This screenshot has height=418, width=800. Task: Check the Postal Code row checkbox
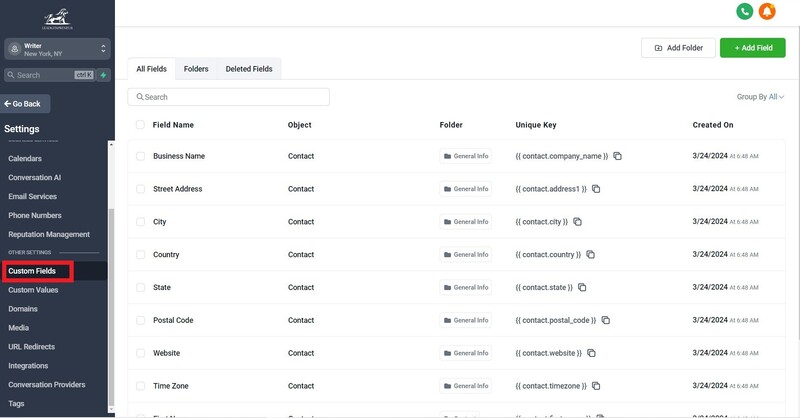140,320
